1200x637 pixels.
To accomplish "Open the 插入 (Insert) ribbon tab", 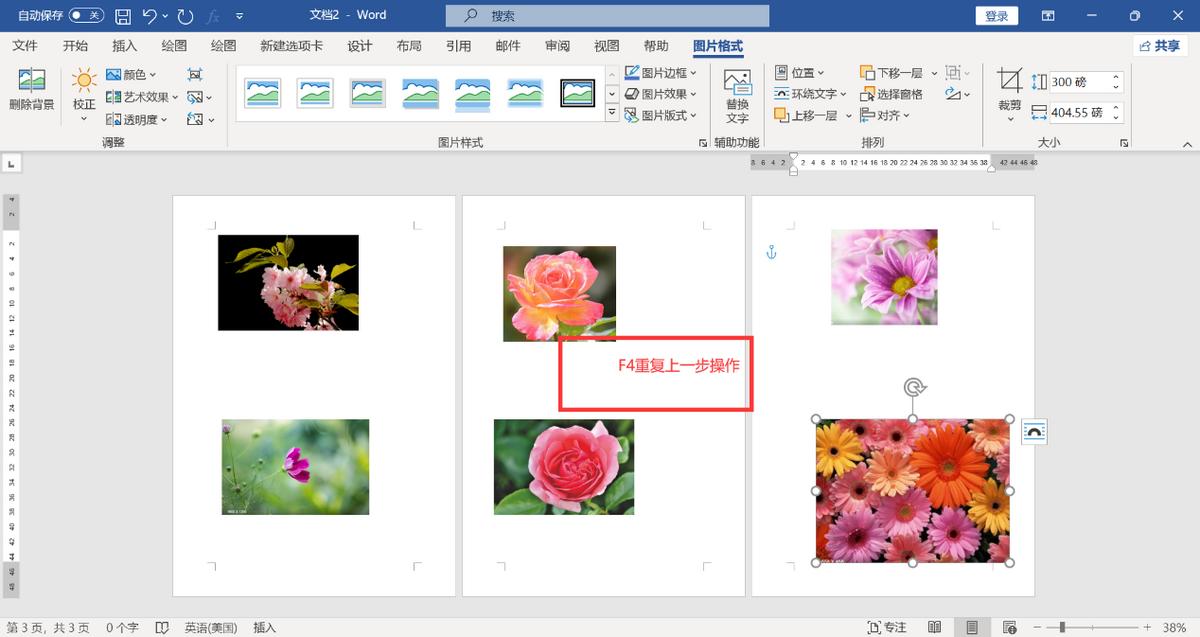I will (x=124, y=45).
